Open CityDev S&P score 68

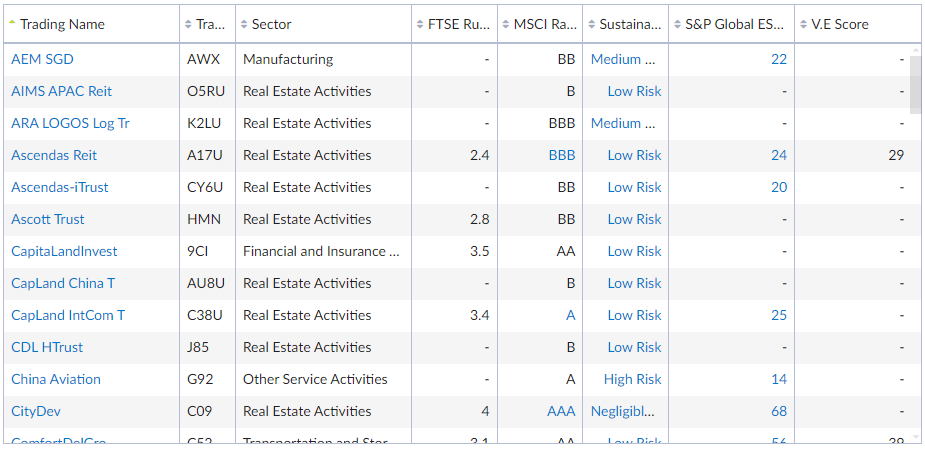pos(779,411)
